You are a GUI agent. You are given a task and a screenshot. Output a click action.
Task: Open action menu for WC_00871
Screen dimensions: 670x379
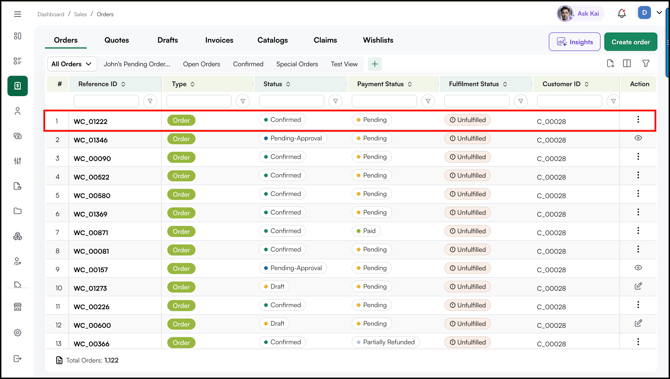(x=638, y=231)
